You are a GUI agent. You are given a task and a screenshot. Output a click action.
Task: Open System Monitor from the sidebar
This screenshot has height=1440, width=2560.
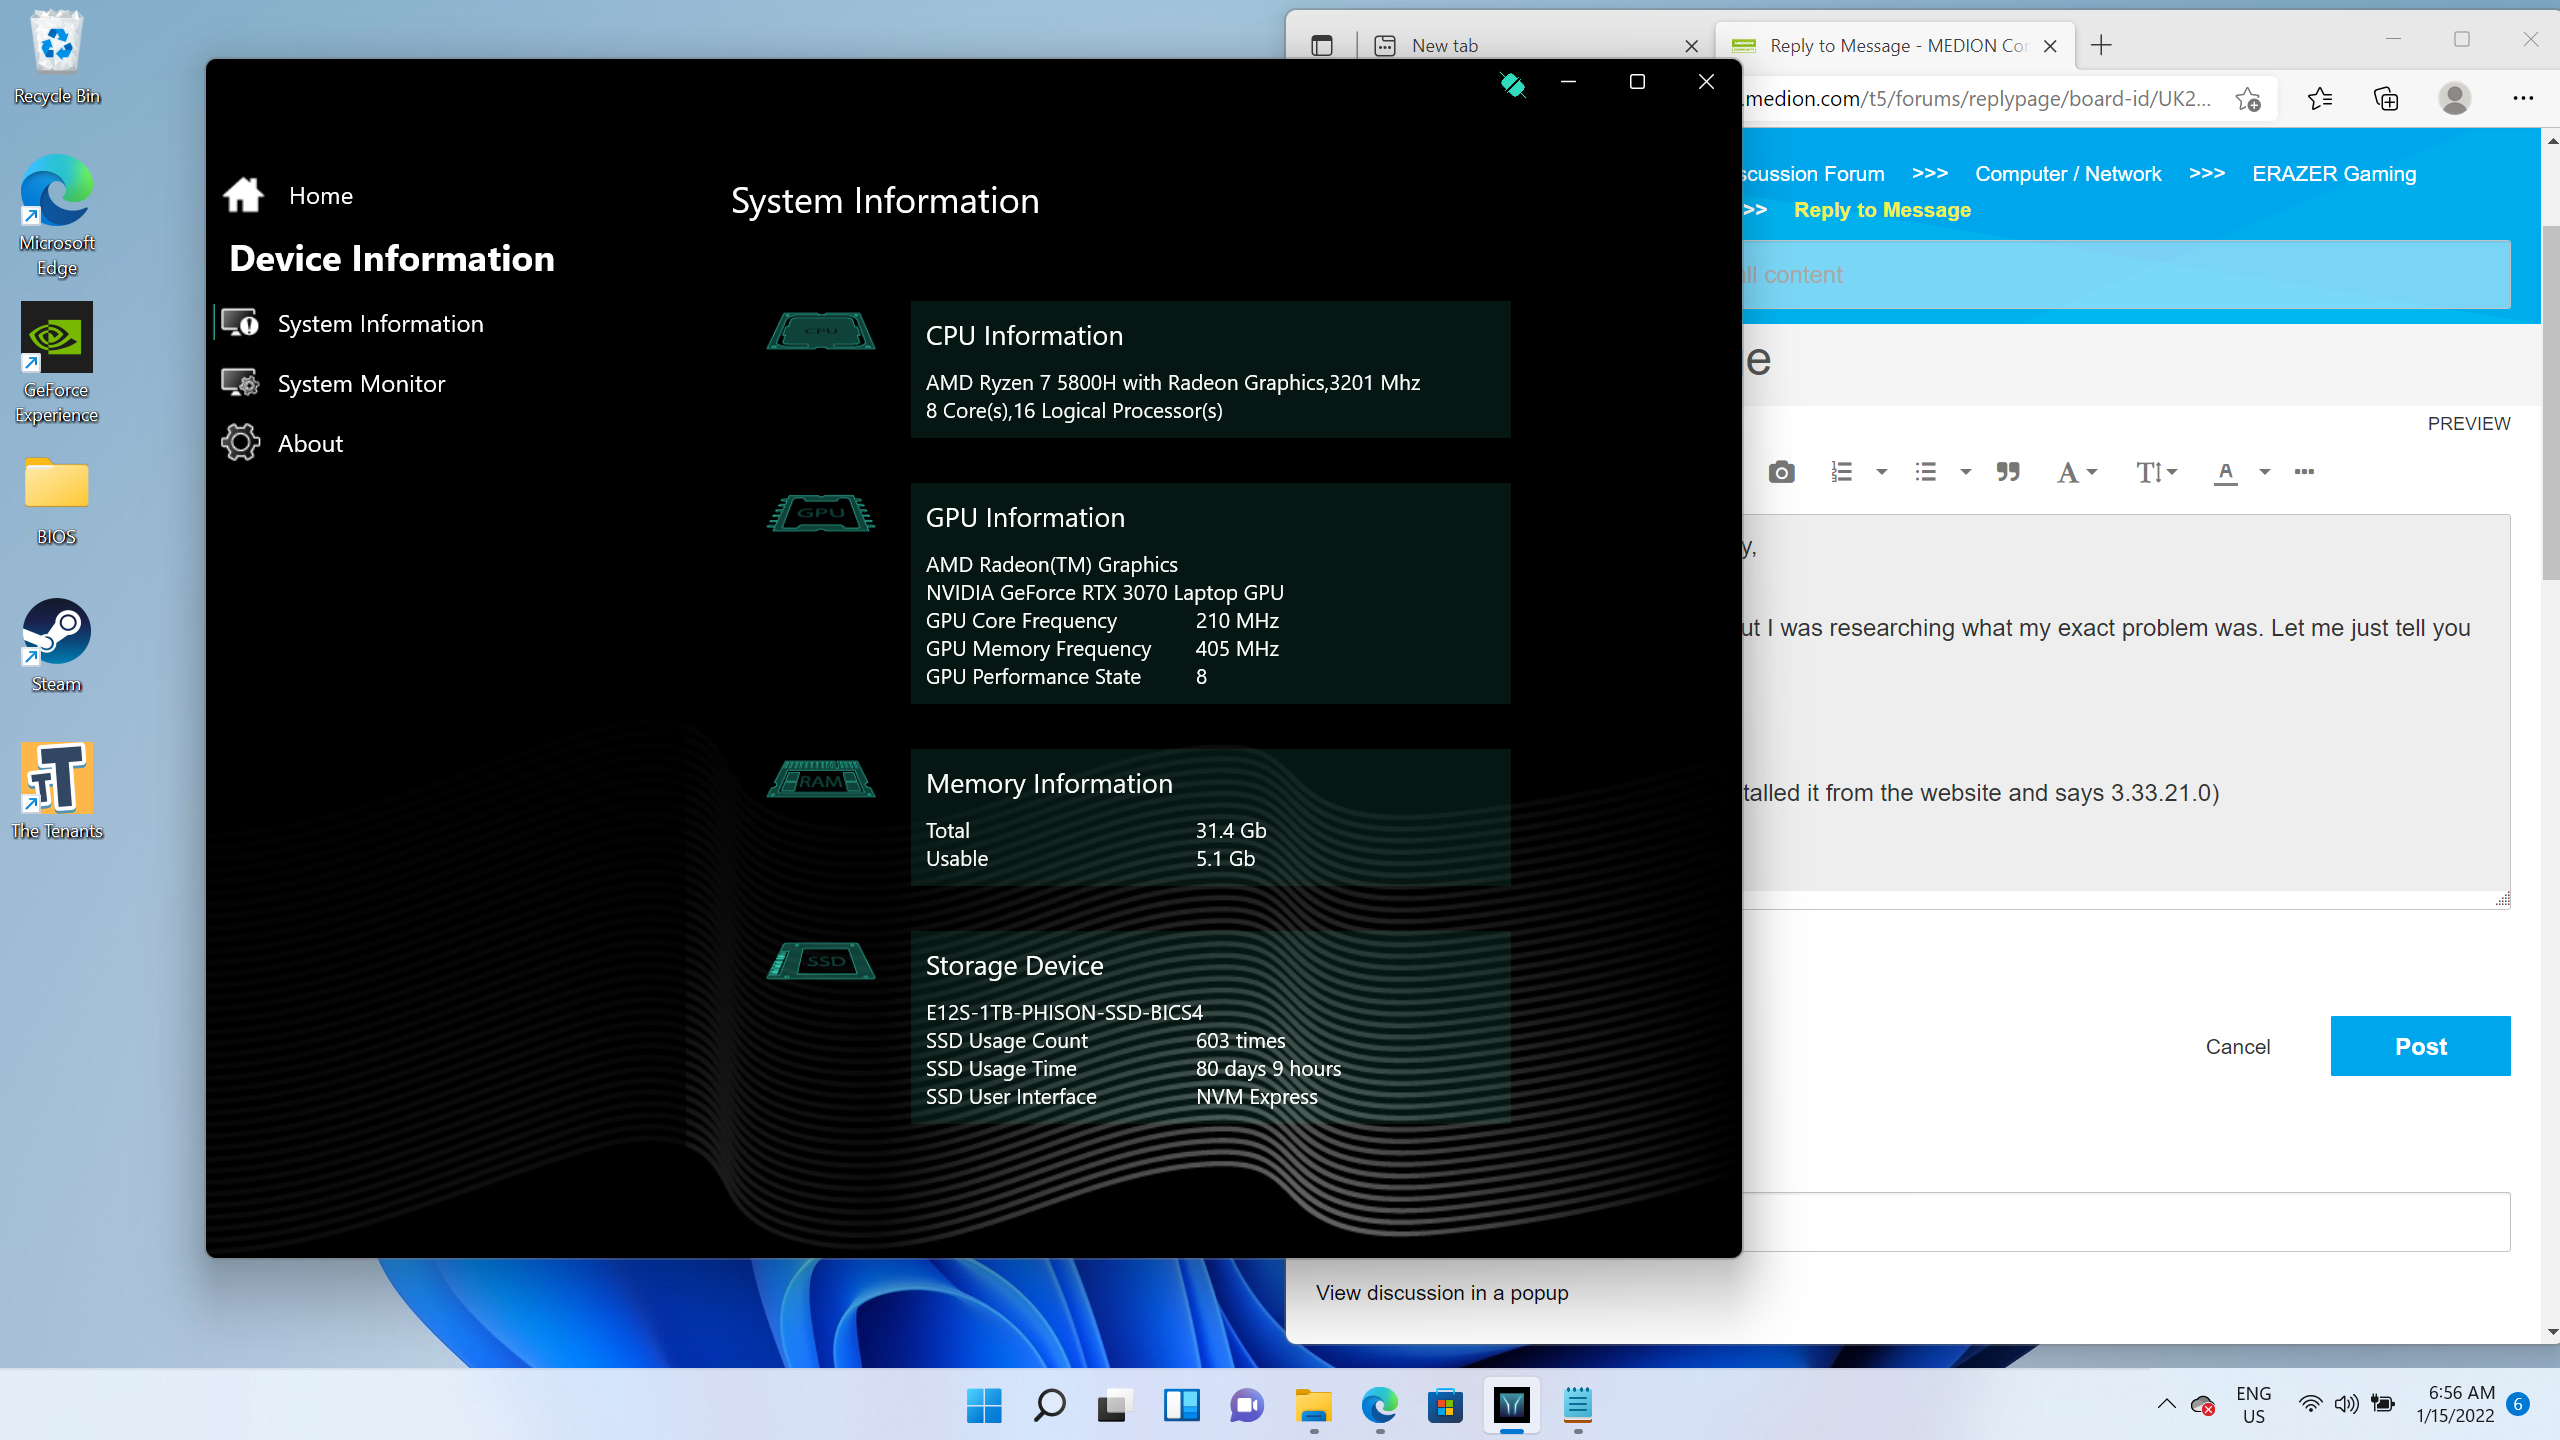pyautogui.click(x=360, y=384)
